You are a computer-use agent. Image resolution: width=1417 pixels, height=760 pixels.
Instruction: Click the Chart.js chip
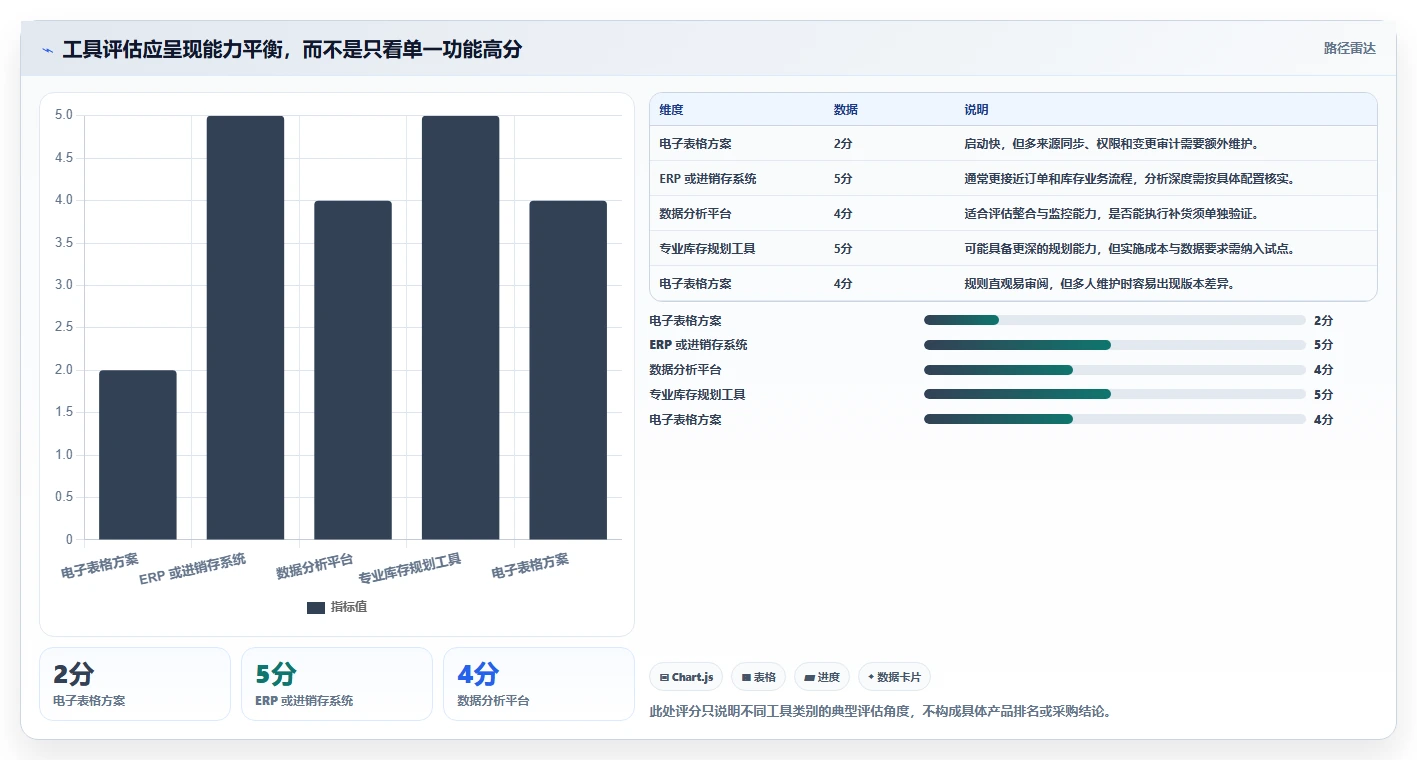coord(687,677)
